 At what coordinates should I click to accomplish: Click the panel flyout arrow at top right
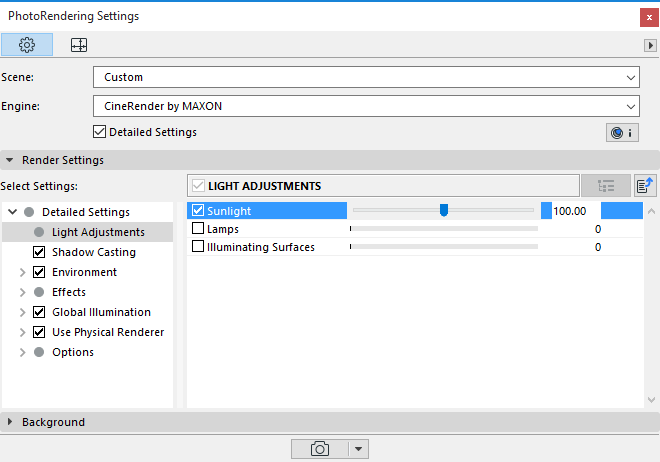pyautogui.click(x=650, y=46)
